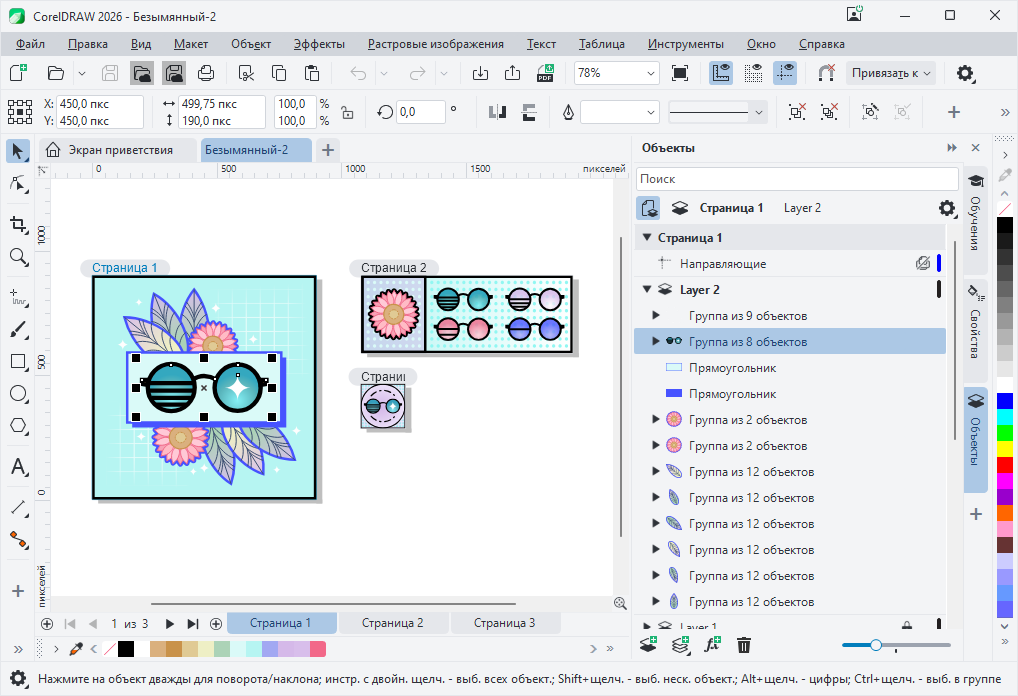Click the Copy icon in toolbar
The image size is (1018, 696).
click(279, 73)
